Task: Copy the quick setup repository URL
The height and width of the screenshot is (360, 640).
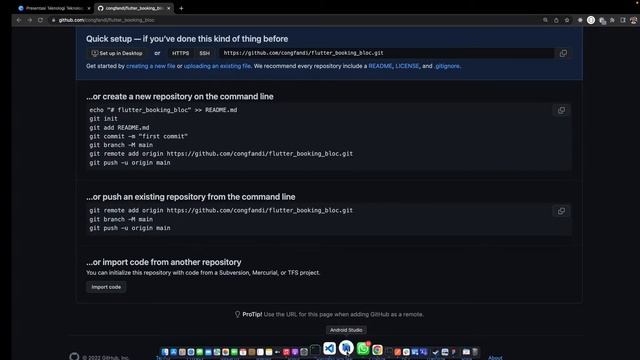Action: [563, 53]
